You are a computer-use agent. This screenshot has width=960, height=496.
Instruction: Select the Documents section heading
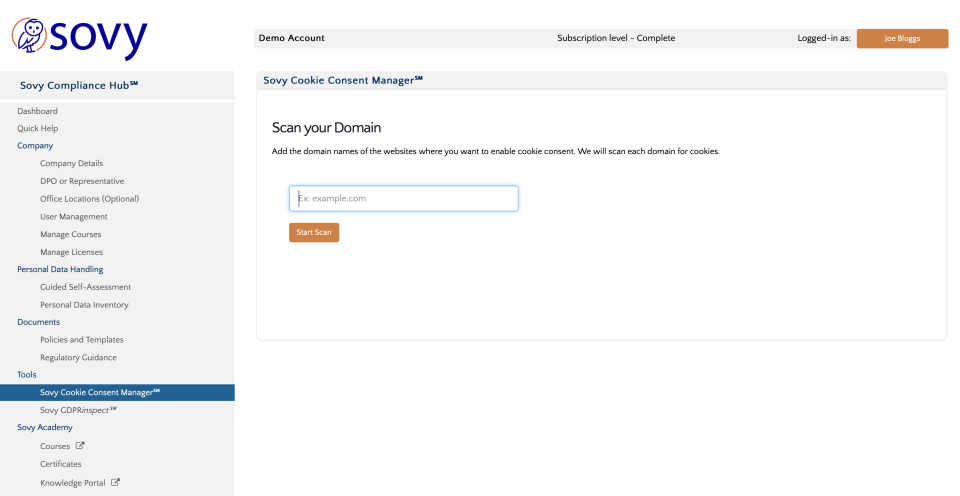tap(39, 322)
